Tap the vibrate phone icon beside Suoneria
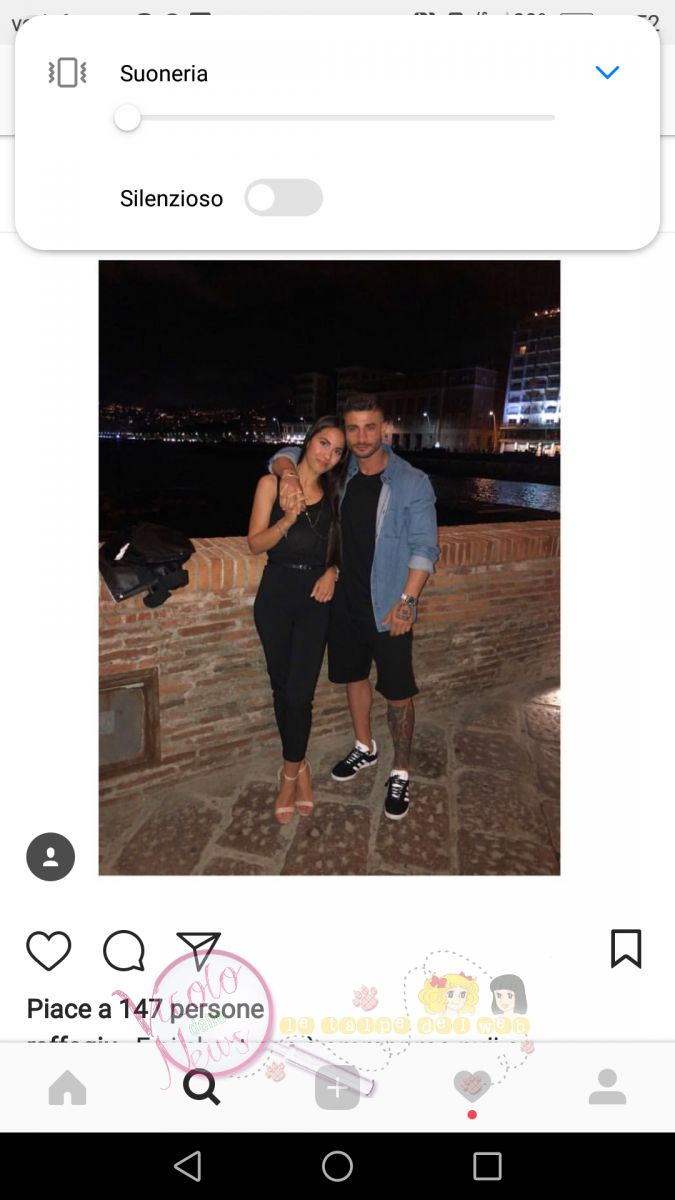This screenshot has width=675, height=1200. 67,73
